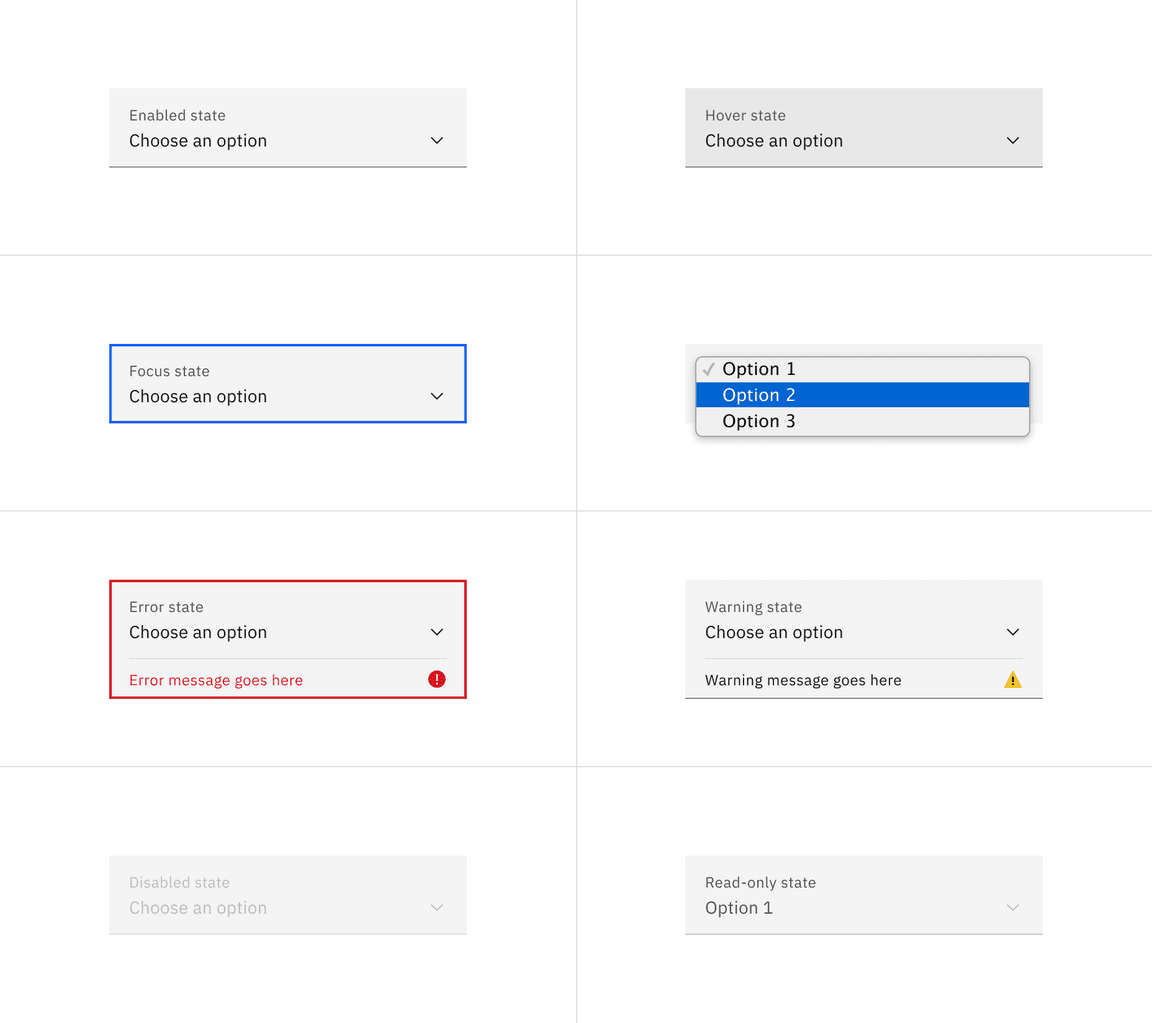Image resolution: width=1152 pixels, height=1023 pixels.
Task: Click the chevron in the Warning state select
Action: (1013, 632)
